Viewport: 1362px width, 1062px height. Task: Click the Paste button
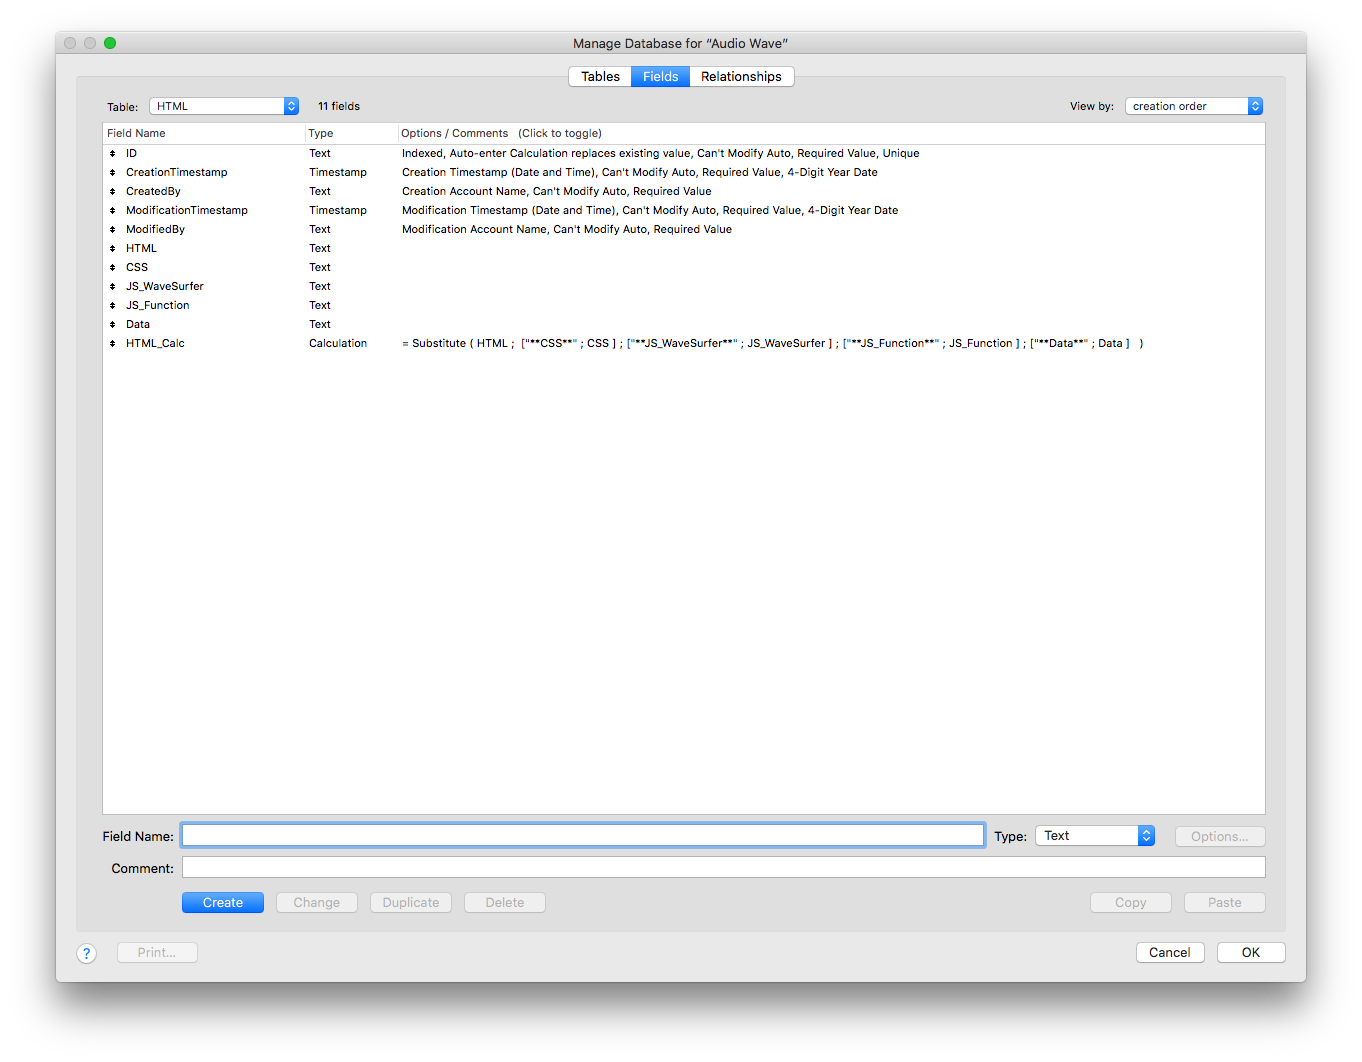[1225, 902]
